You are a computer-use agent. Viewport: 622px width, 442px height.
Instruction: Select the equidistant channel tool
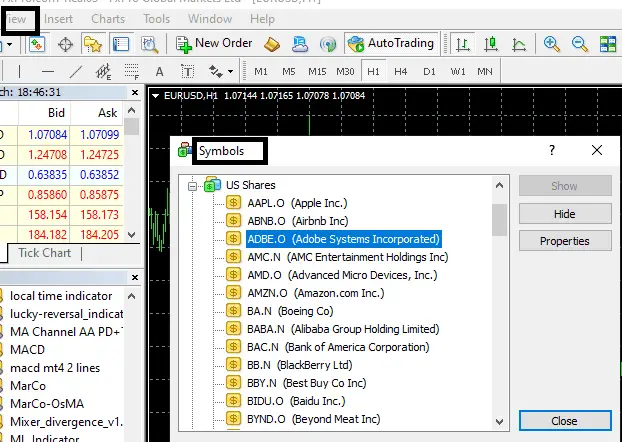(104, 72)
